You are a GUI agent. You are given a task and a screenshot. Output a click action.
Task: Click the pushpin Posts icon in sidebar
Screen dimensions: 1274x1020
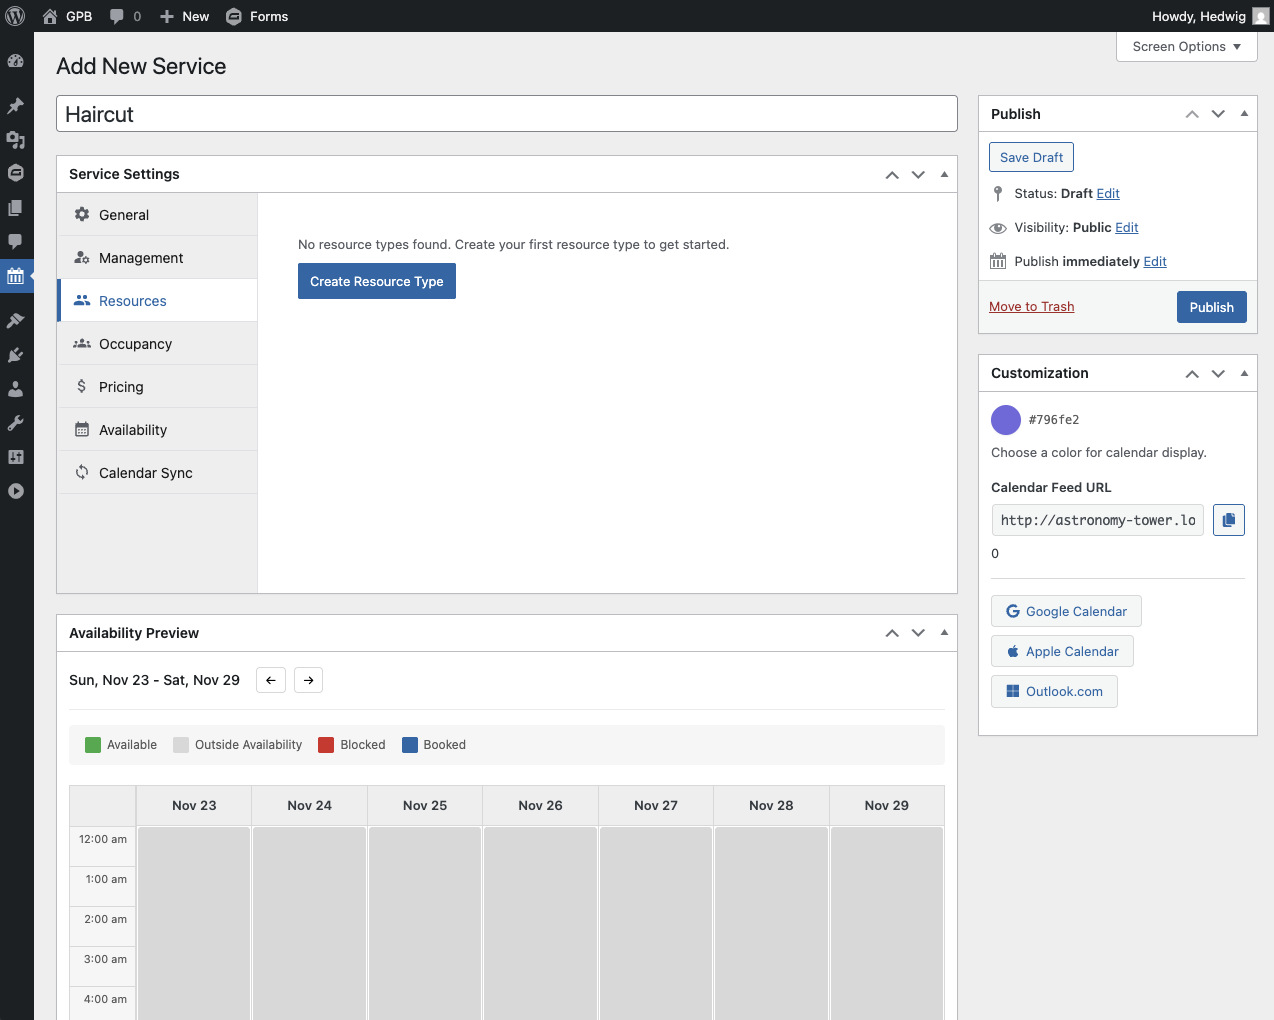[16, 106]
